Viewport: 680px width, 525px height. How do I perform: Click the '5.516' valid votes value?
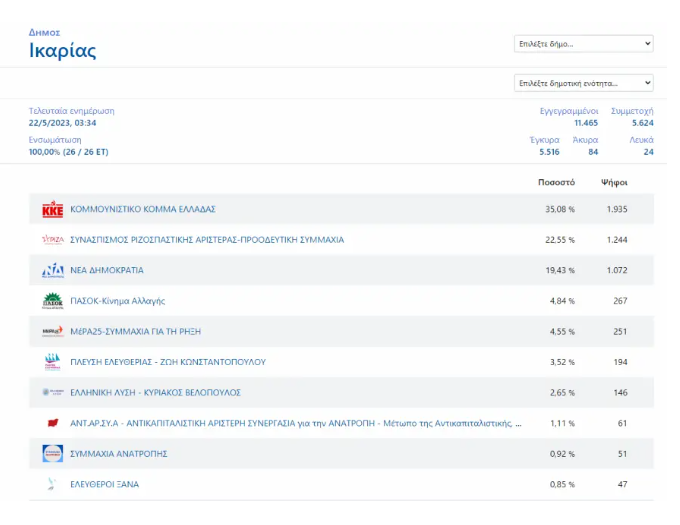pos(549,152)
